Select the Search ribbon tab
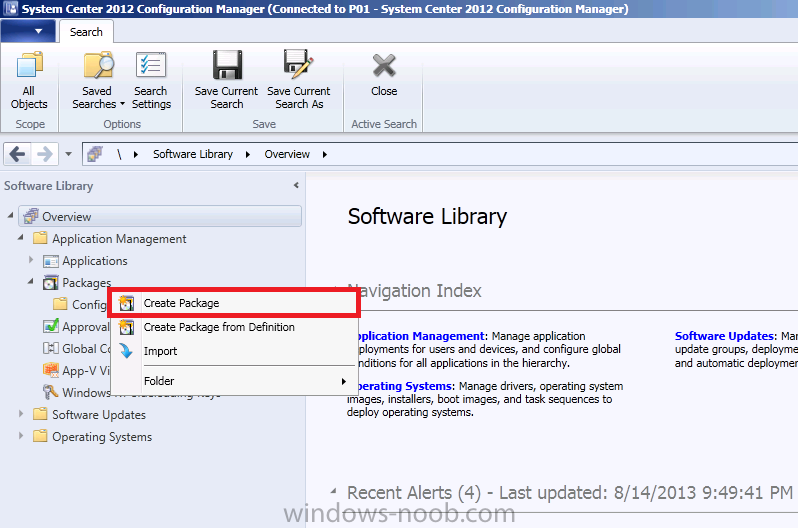Viewport: 798px width, 528px height. point(86,32)
